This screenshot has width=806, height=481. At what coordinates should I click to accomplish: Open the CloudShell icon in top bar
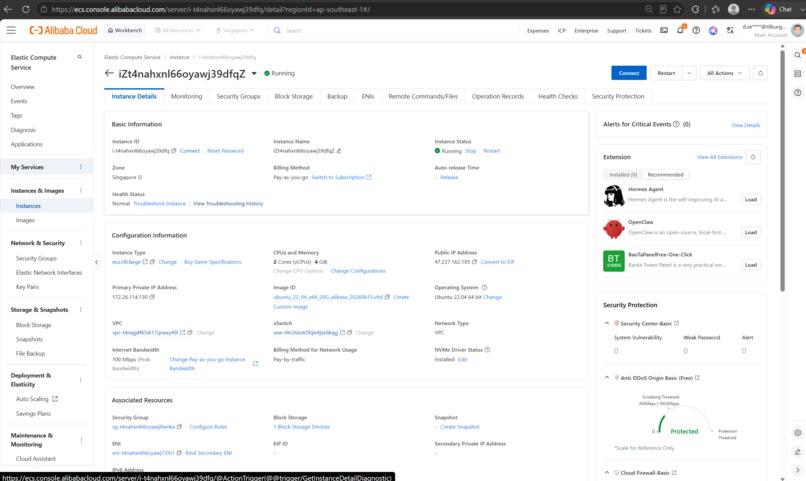[x=664, y=30]
